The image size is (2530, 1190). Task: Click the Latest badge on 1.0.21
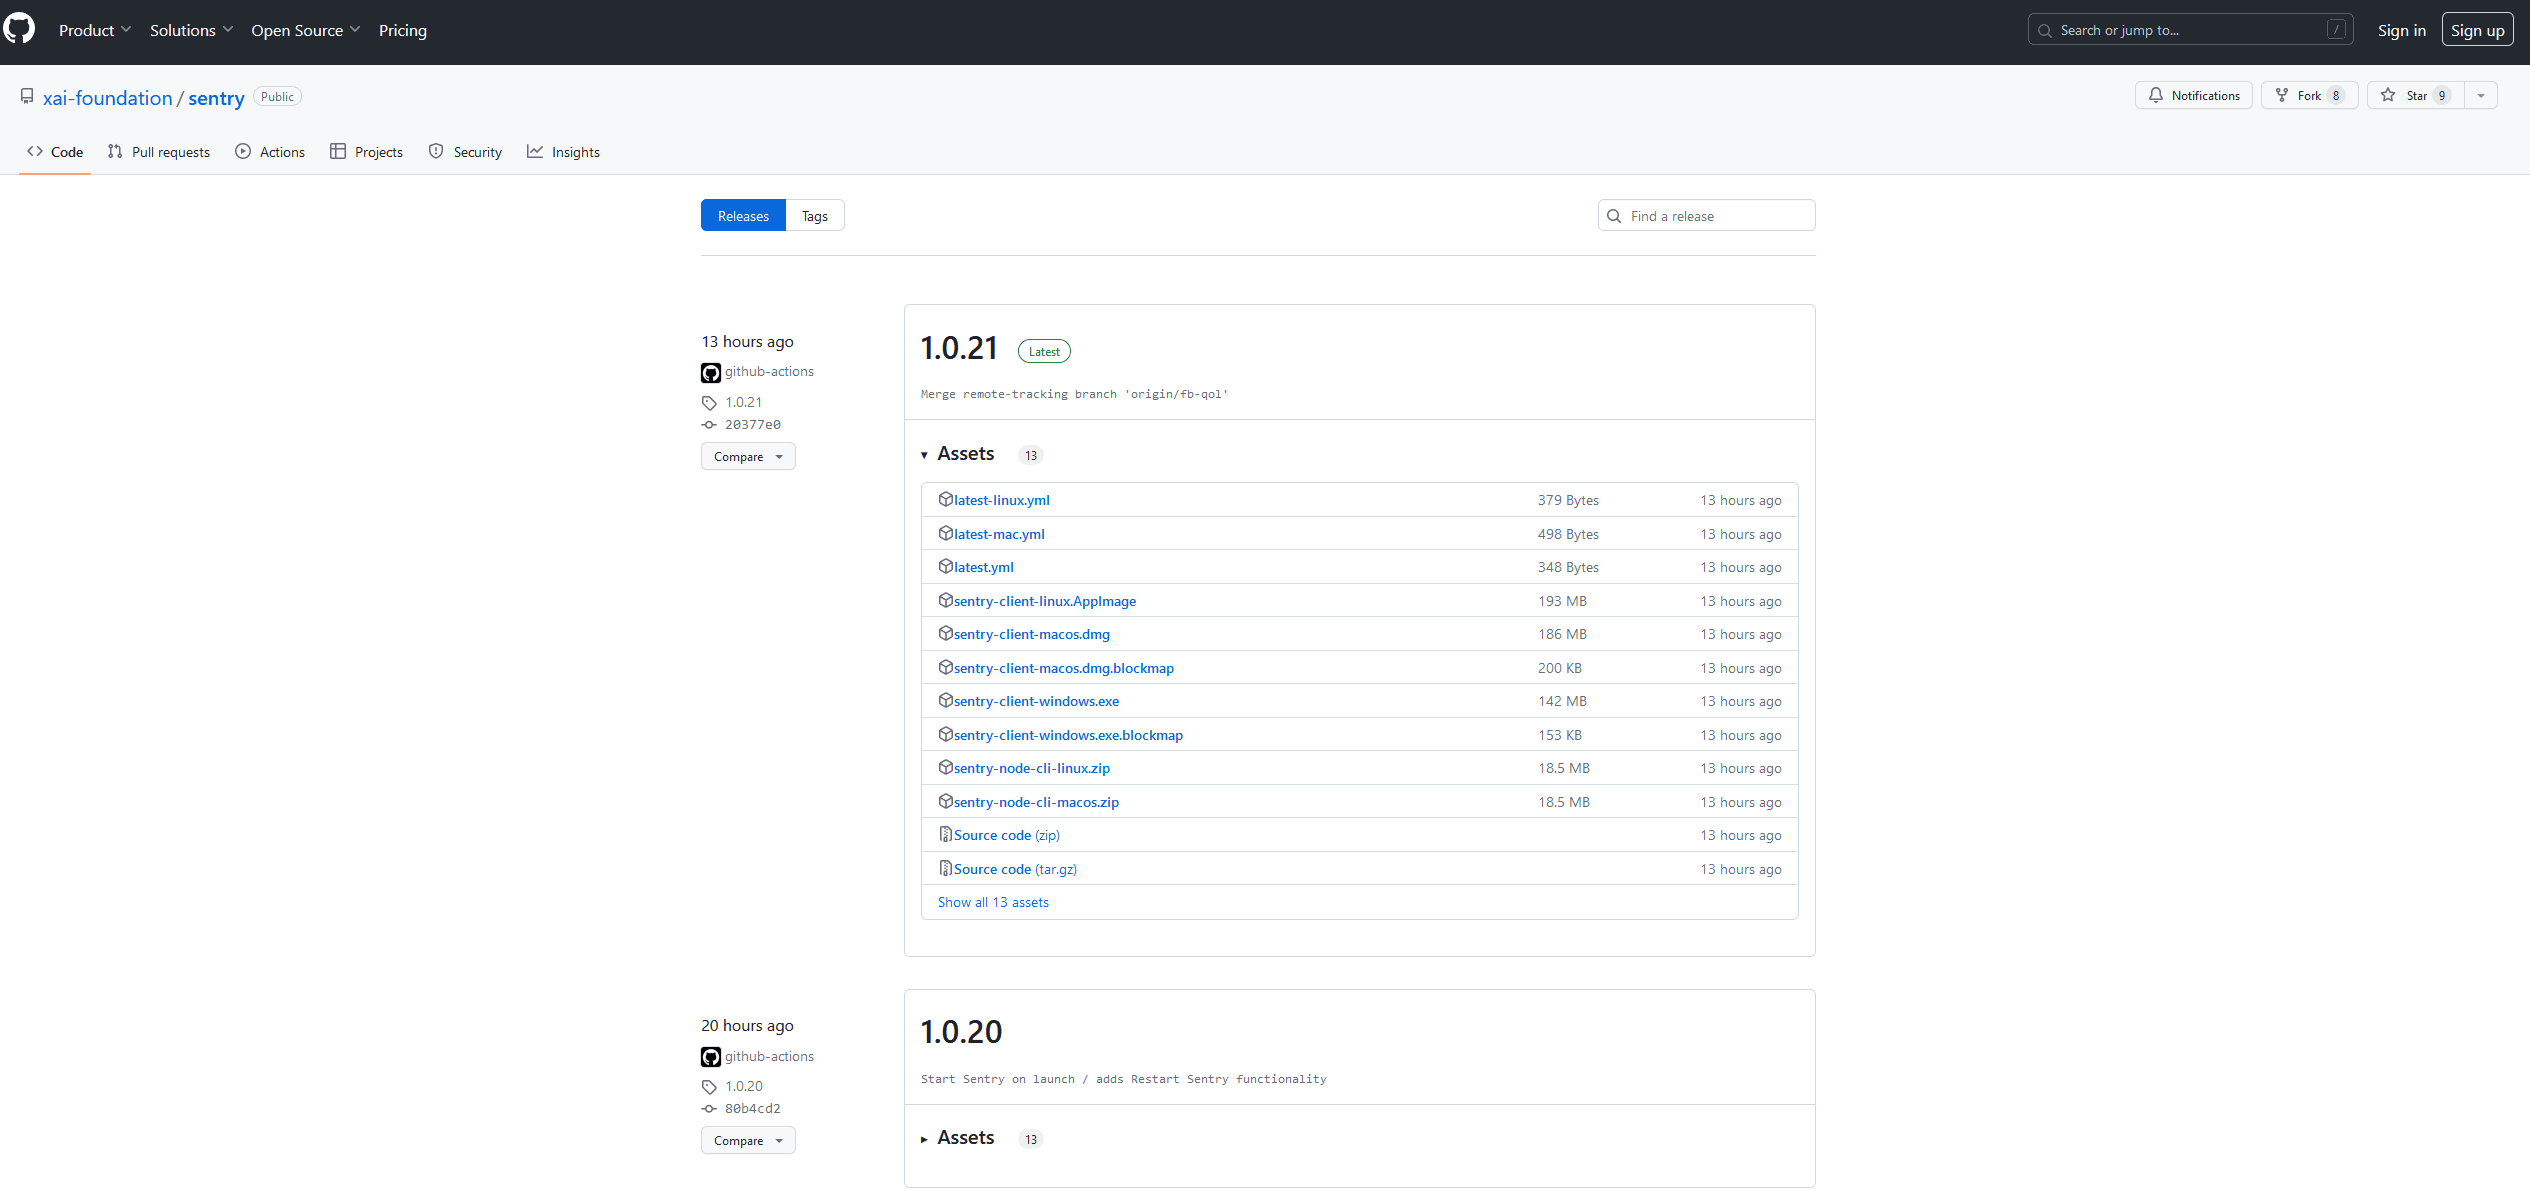(x=1044, y=351)
